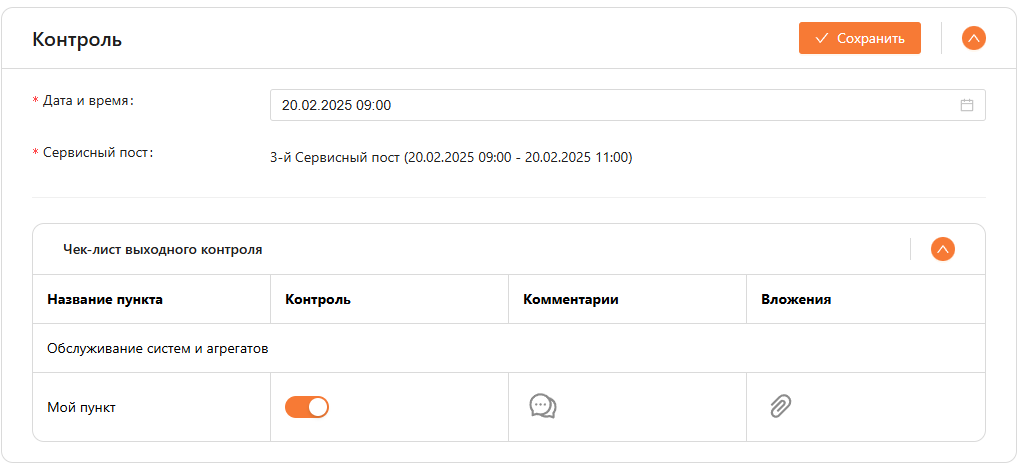Screen dimensions: 1023x466
Task: Focus the Дата и время input field
Action: click(600, 105)
